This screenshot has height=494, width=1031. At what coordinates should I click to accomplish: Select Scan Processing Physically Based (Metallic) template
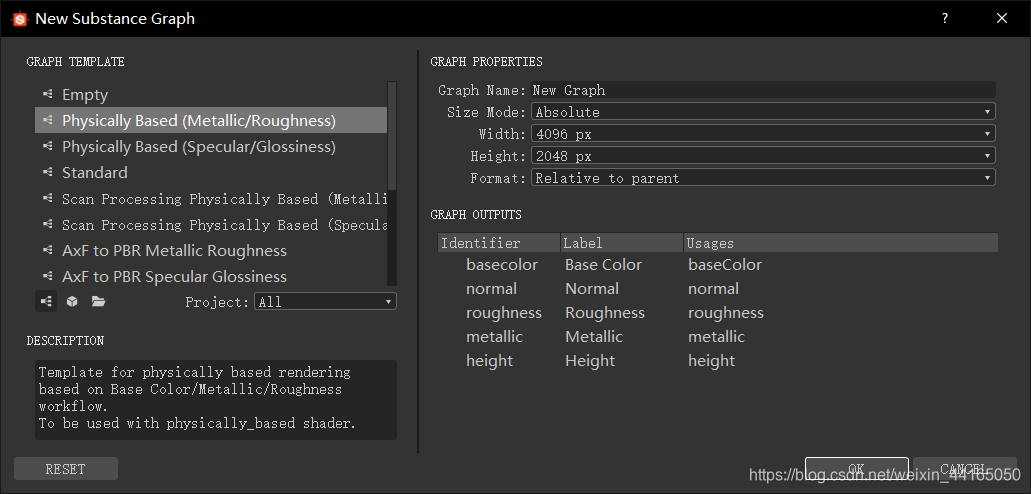(211, 199)
